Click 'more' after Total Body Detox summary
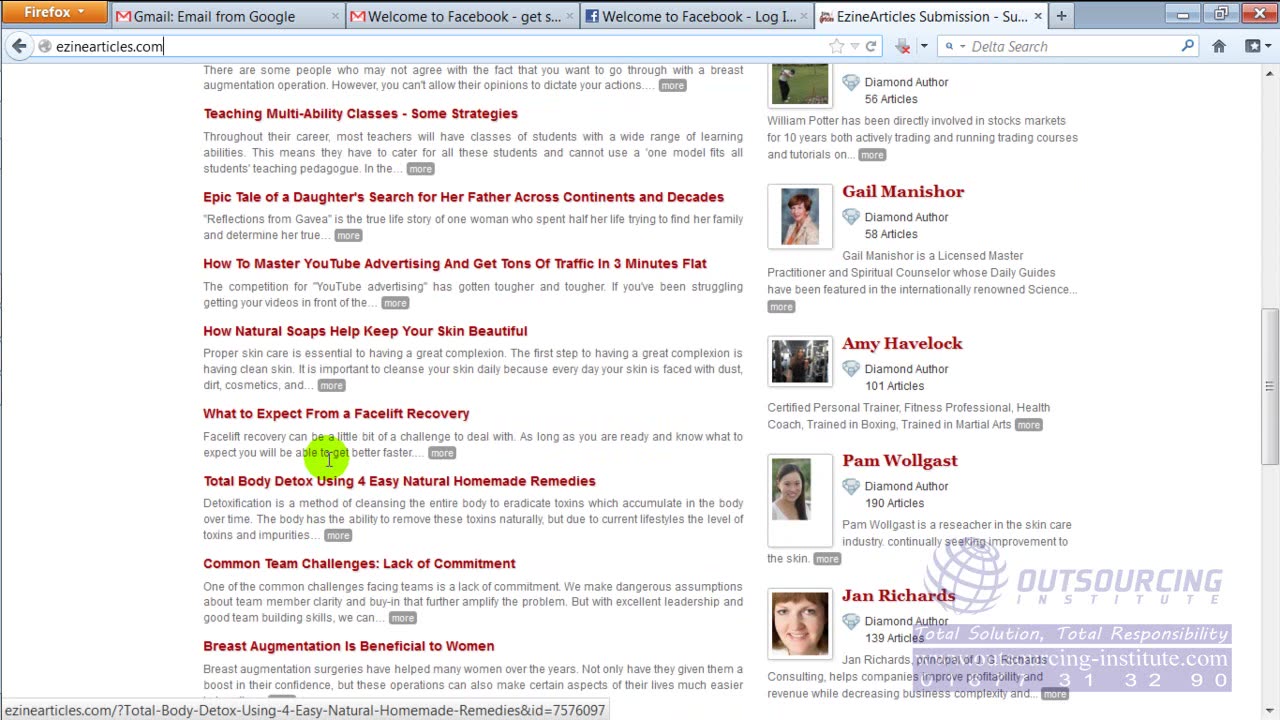 point(338,536)
